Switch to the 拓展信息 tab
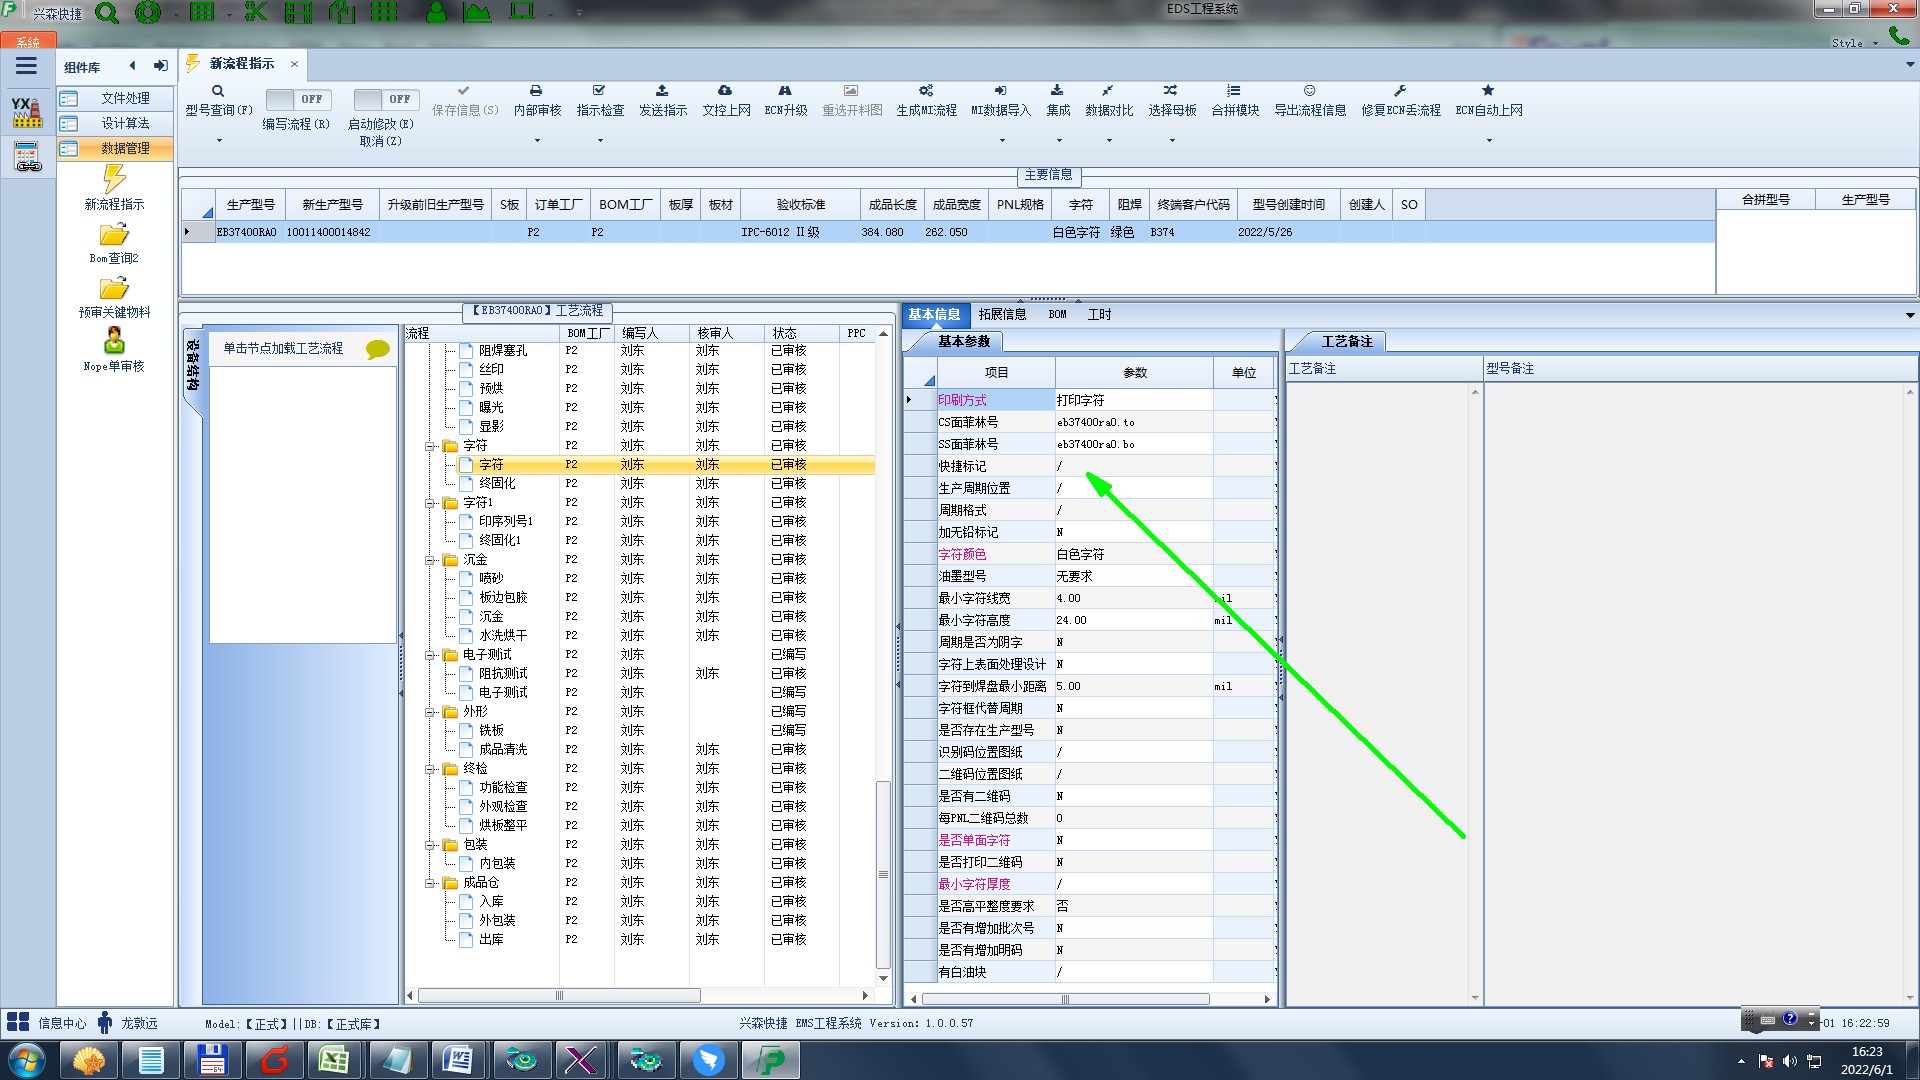Image resolution: width=1920 pixels, height=1080 pixels. (1002, 314)
